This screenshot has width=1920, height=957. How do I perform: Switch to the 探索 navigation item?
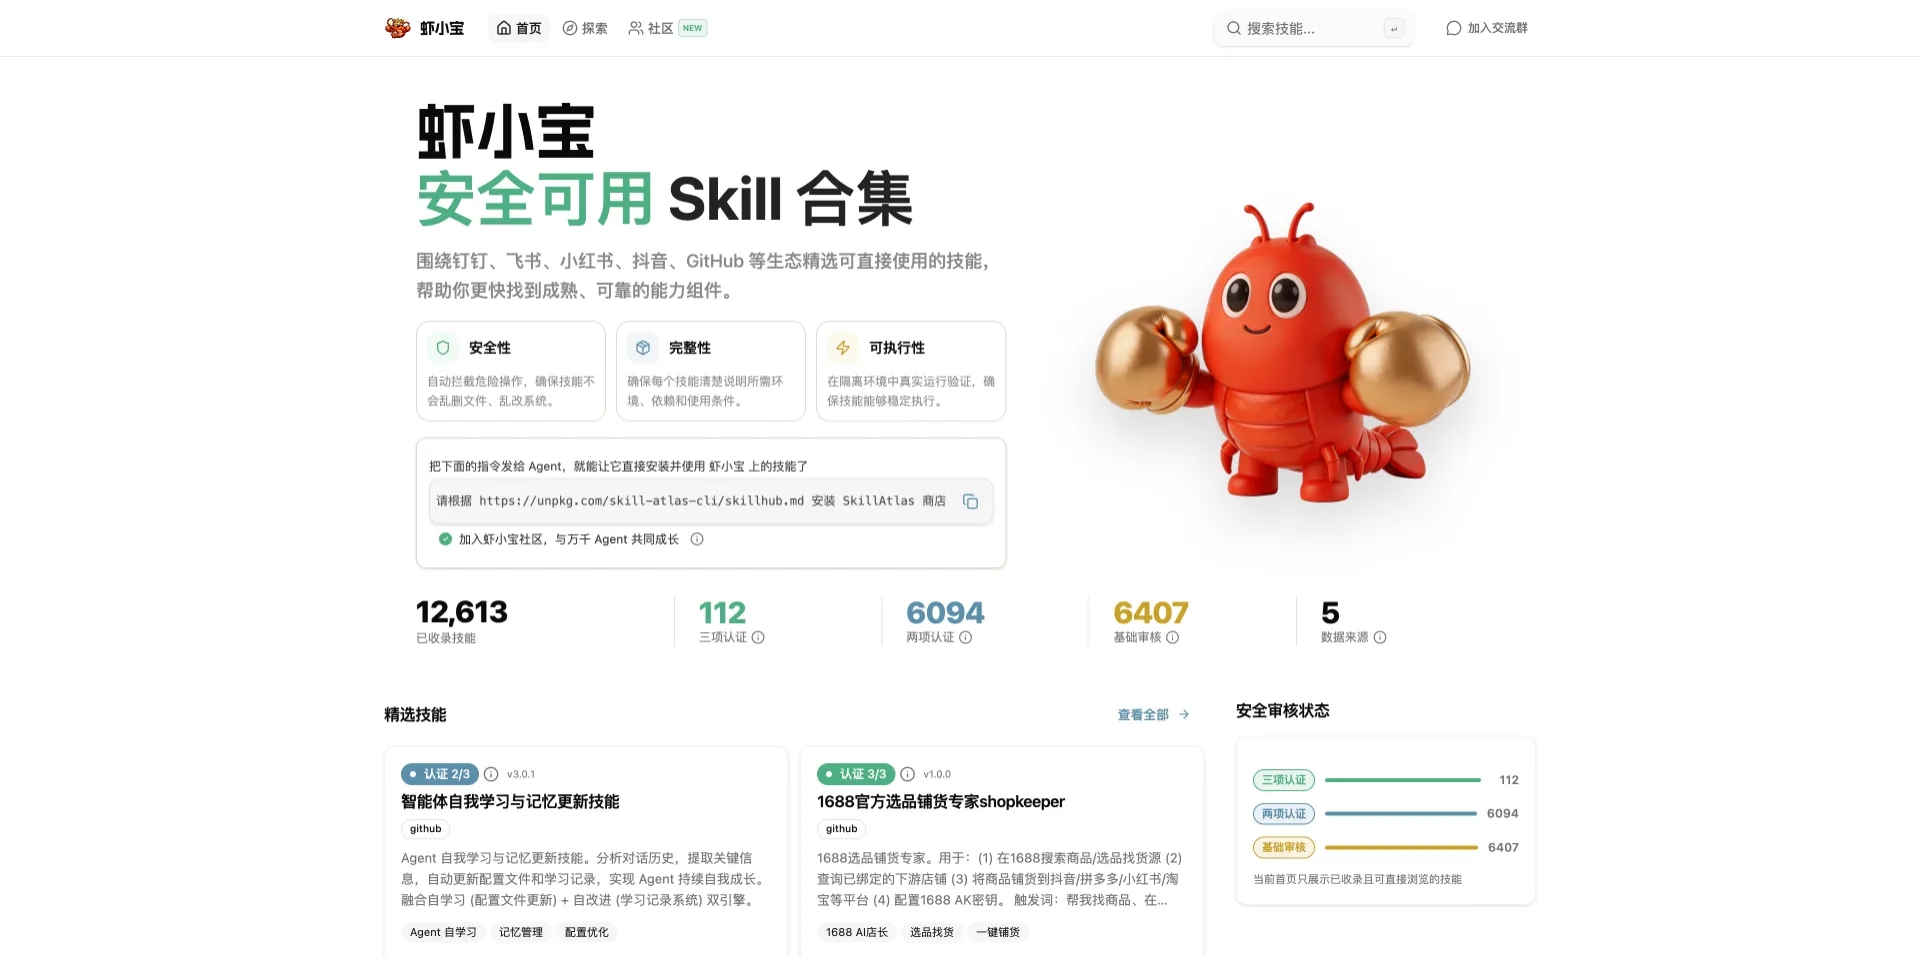pos(585,28)
